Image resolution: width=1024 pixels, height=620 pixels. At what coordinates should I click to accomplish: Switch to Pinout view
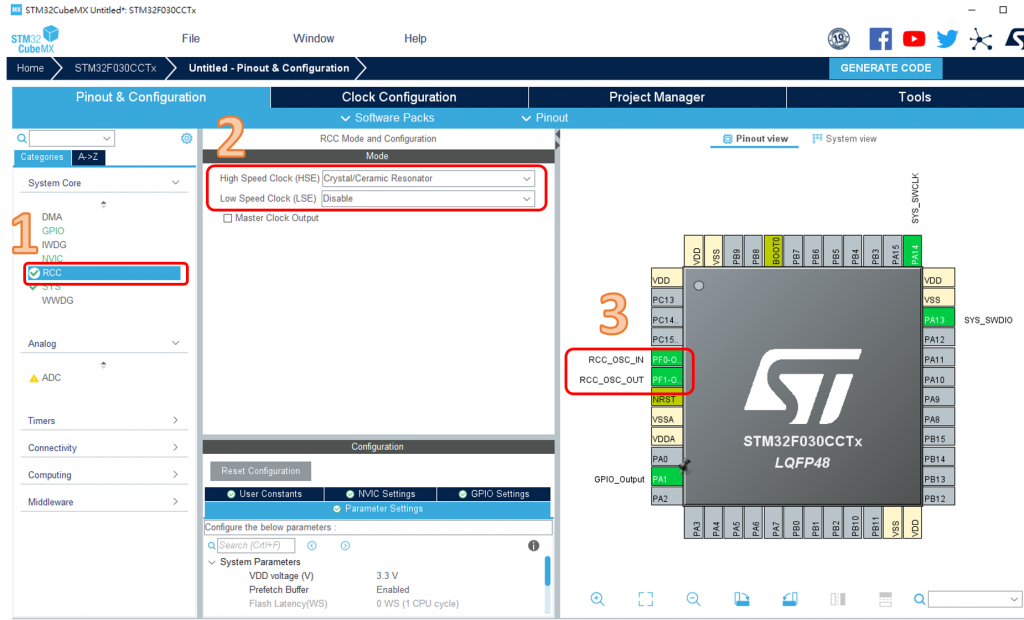pyautogui.click(x=755, y=139)
